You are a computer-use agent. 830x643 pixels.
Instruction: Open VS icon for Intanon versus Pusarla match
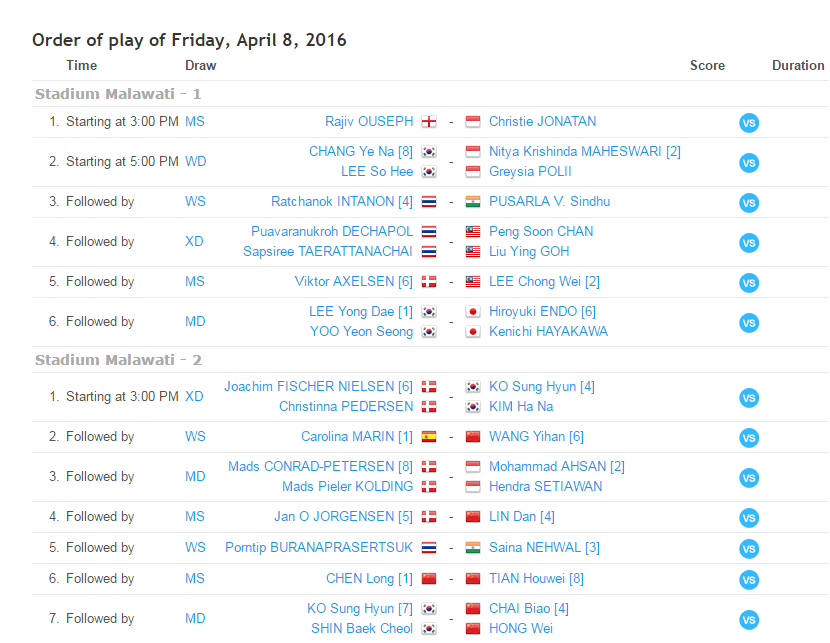coord(749,203)
